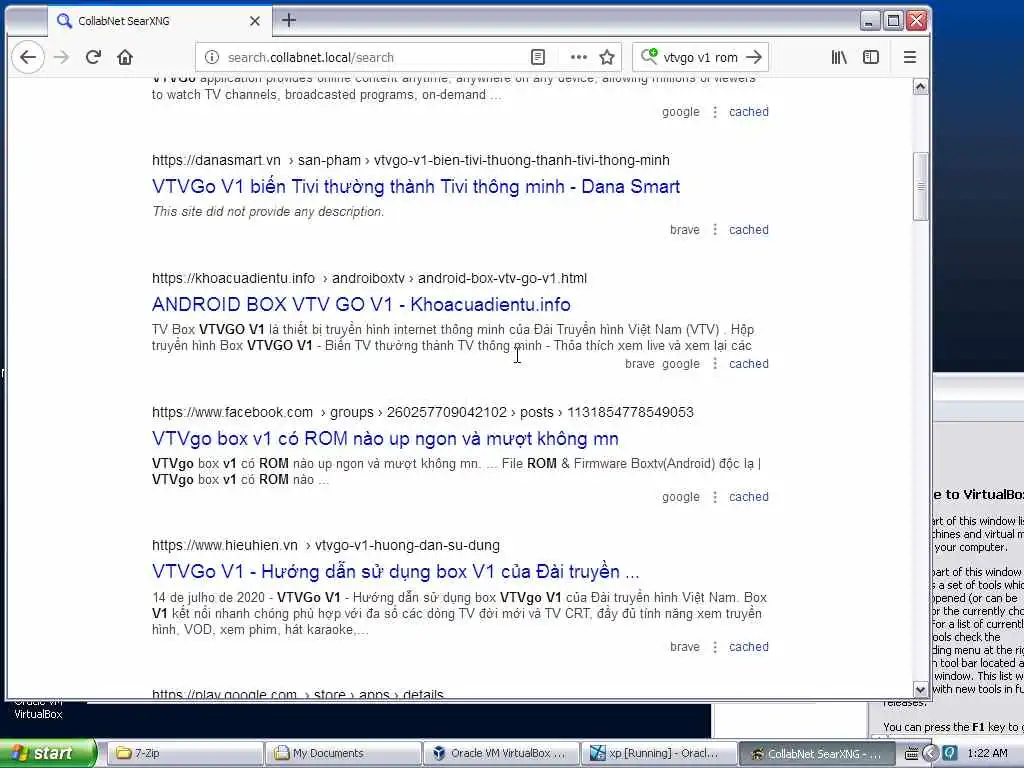Open VTVGo V1 Hướng dẫn sử dụng result
The width and height of the screenshot is (1024, 768).
(396, 571)
